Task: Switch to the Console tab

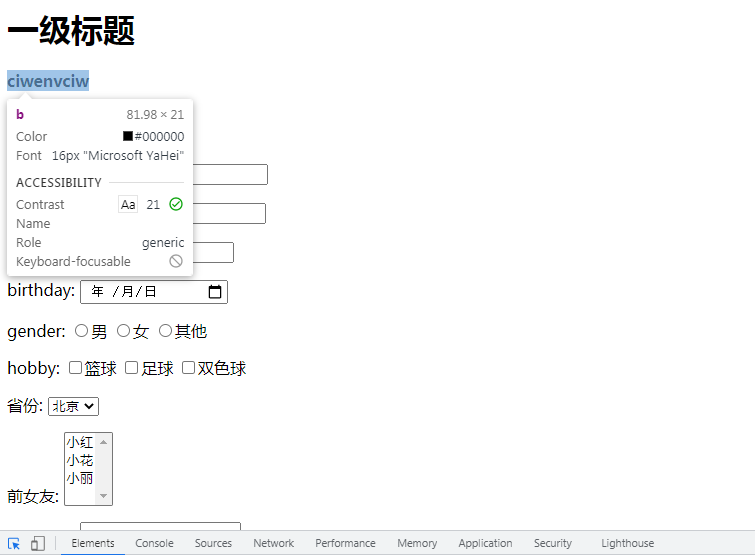Action: pos(154,543)
